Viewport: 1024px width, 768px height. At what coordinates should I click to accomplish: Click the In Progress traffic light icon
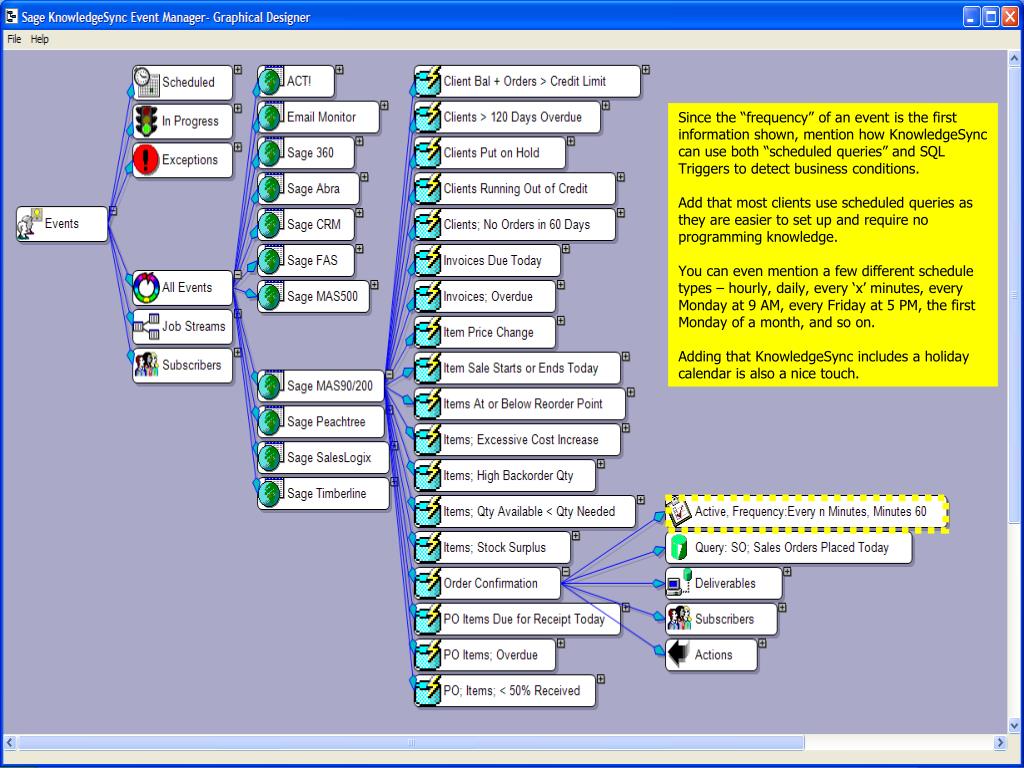click(146, 121)
